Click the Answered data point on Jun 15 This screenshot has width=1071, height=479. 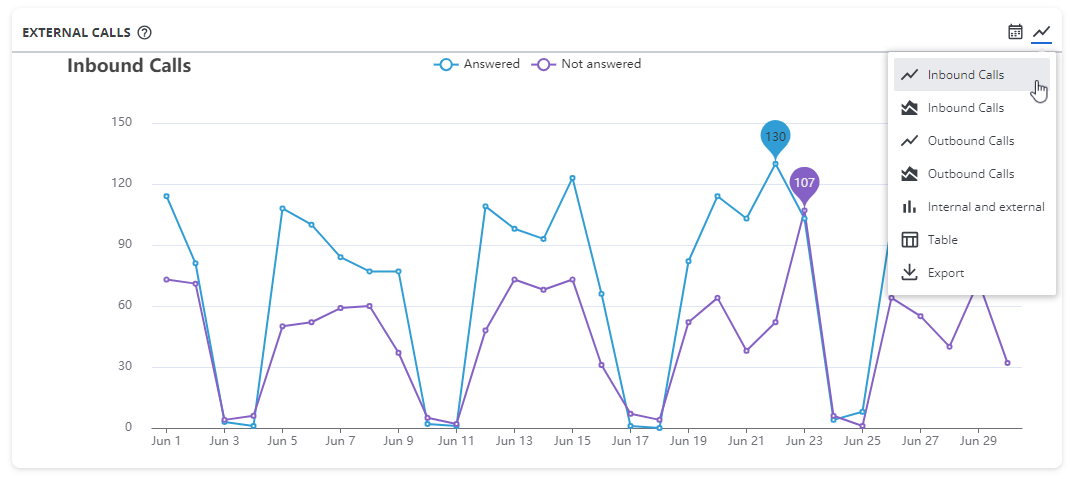point(572,178)
